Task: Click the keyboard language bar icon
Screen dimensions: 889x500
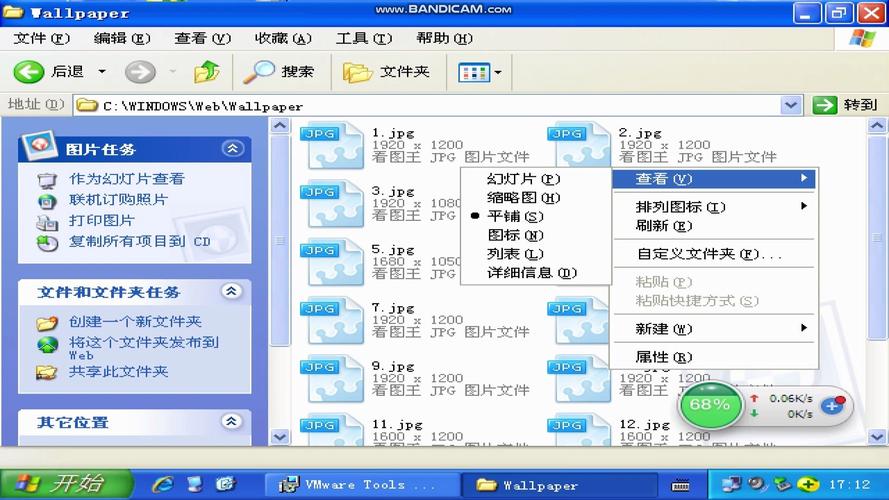Action: [680, 485]
